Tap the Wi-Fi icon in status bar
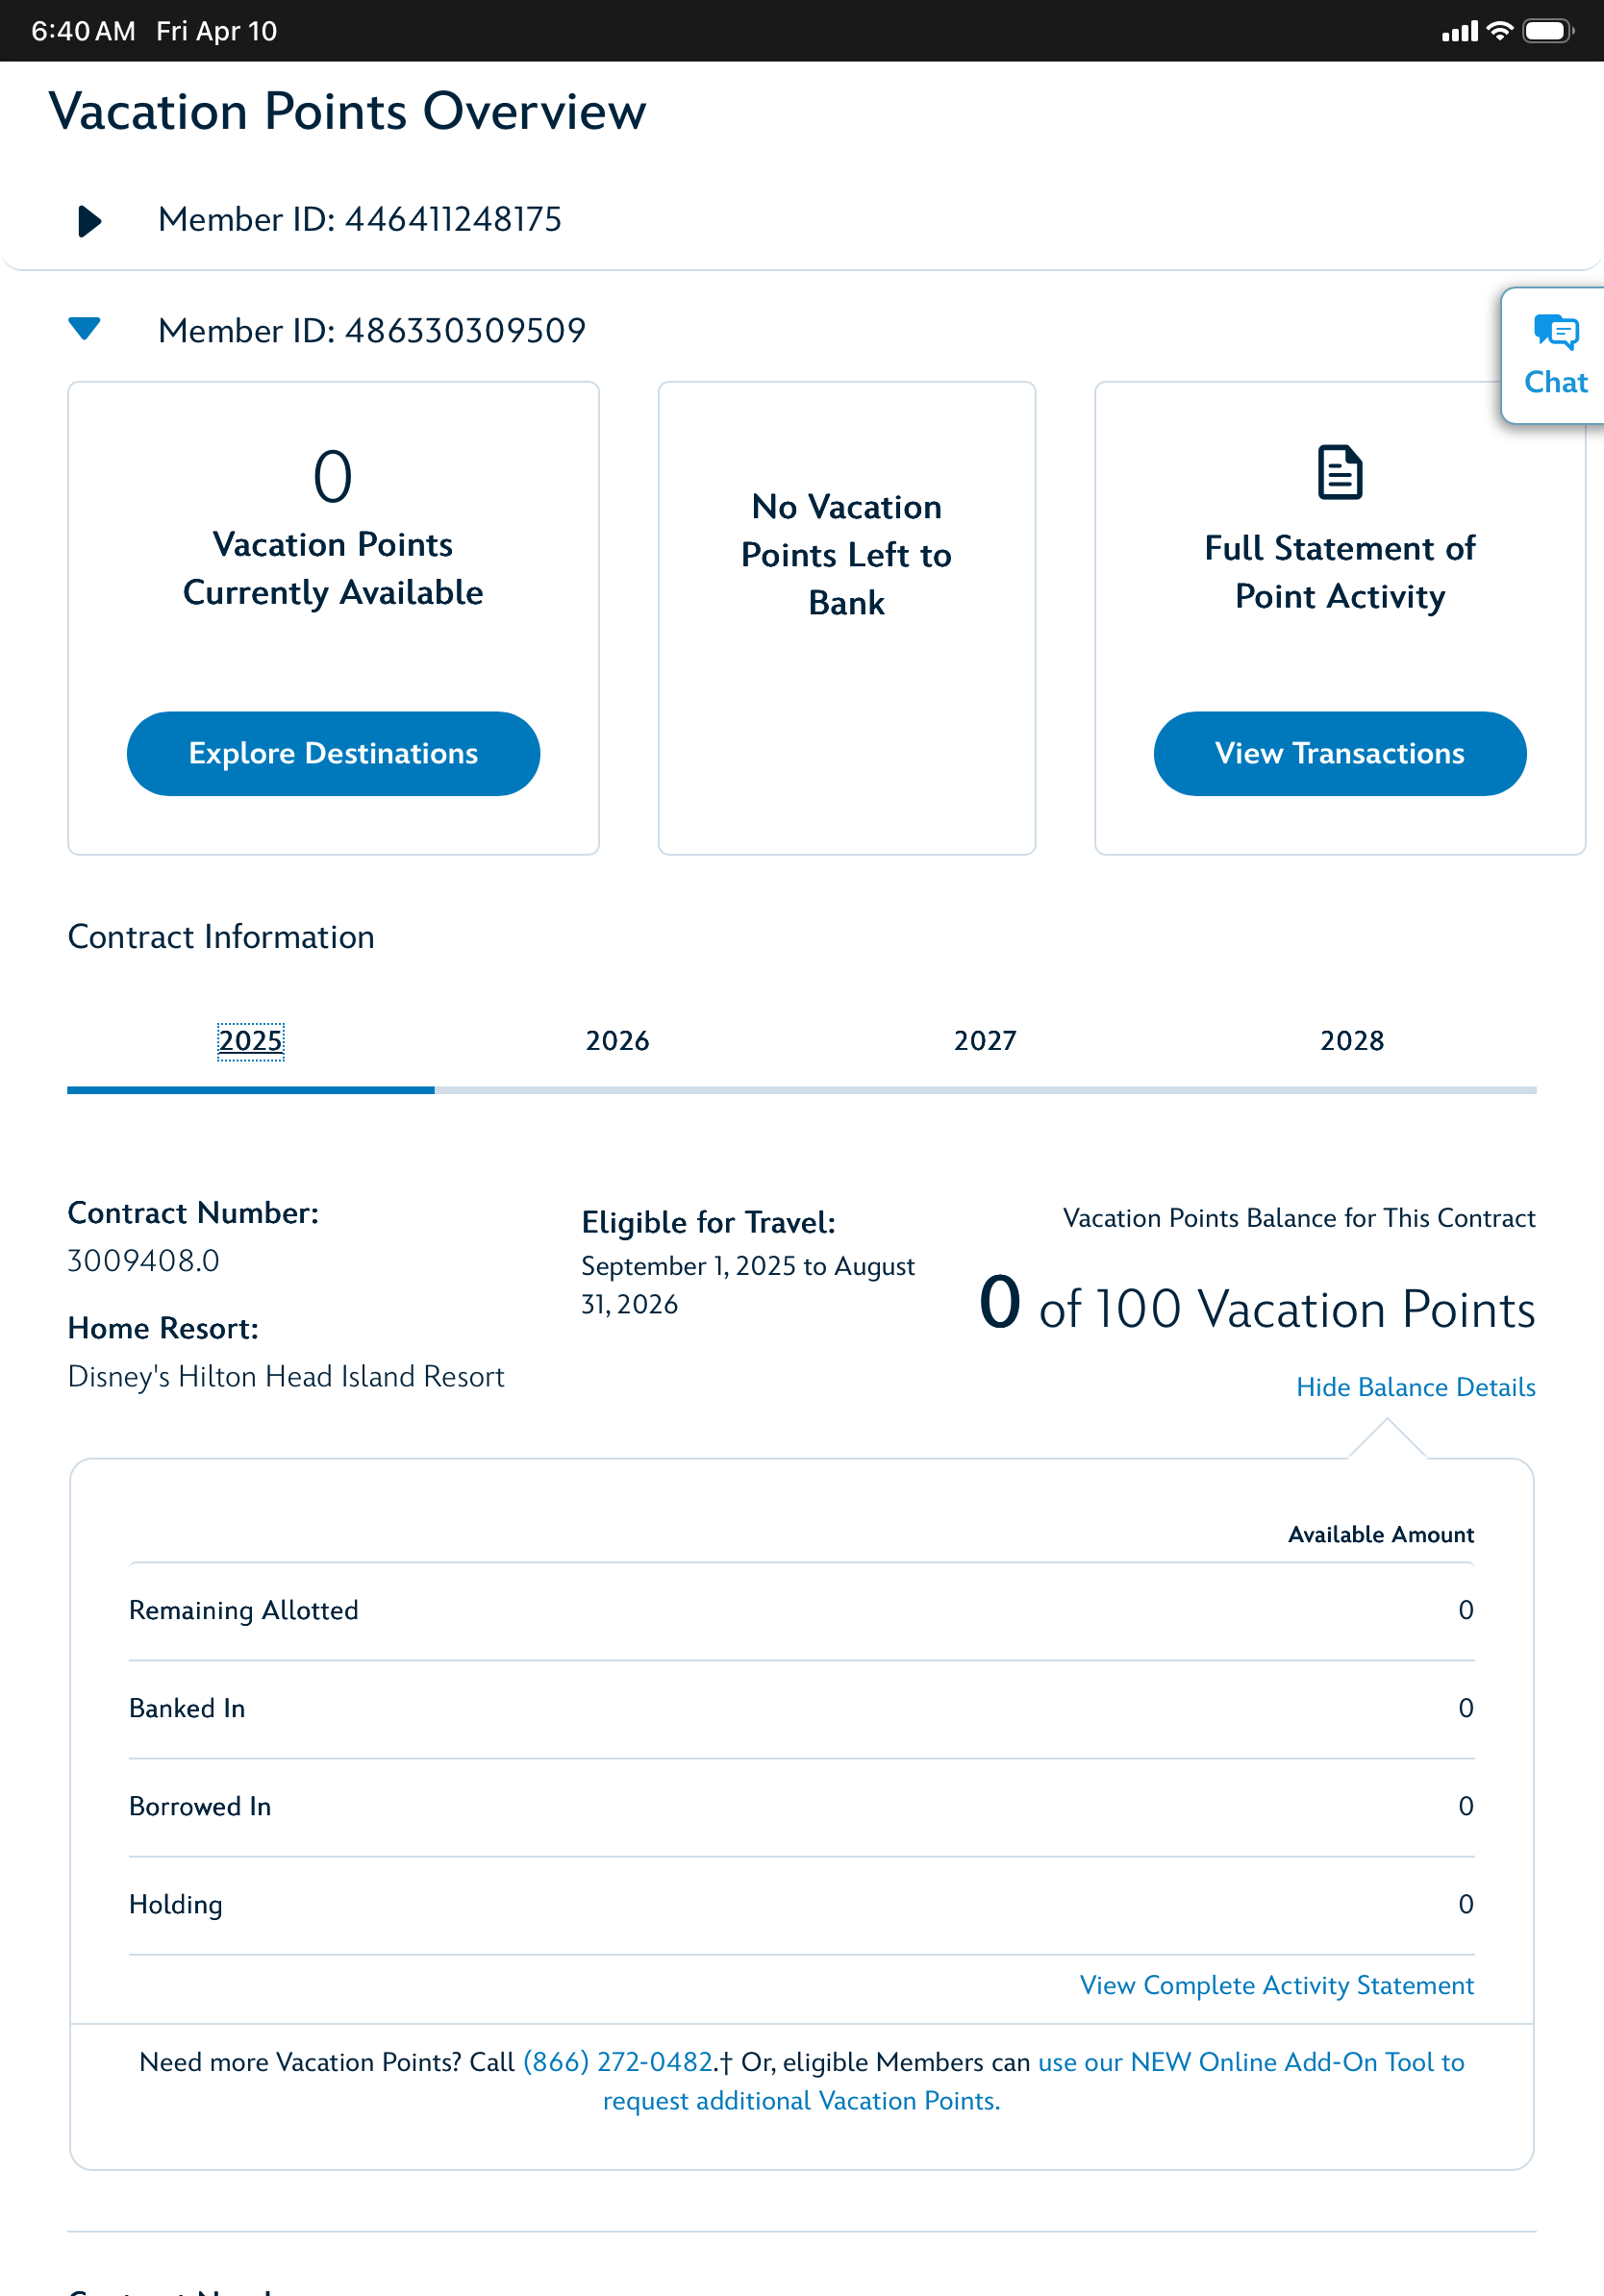 click(x=1499, y=31)
